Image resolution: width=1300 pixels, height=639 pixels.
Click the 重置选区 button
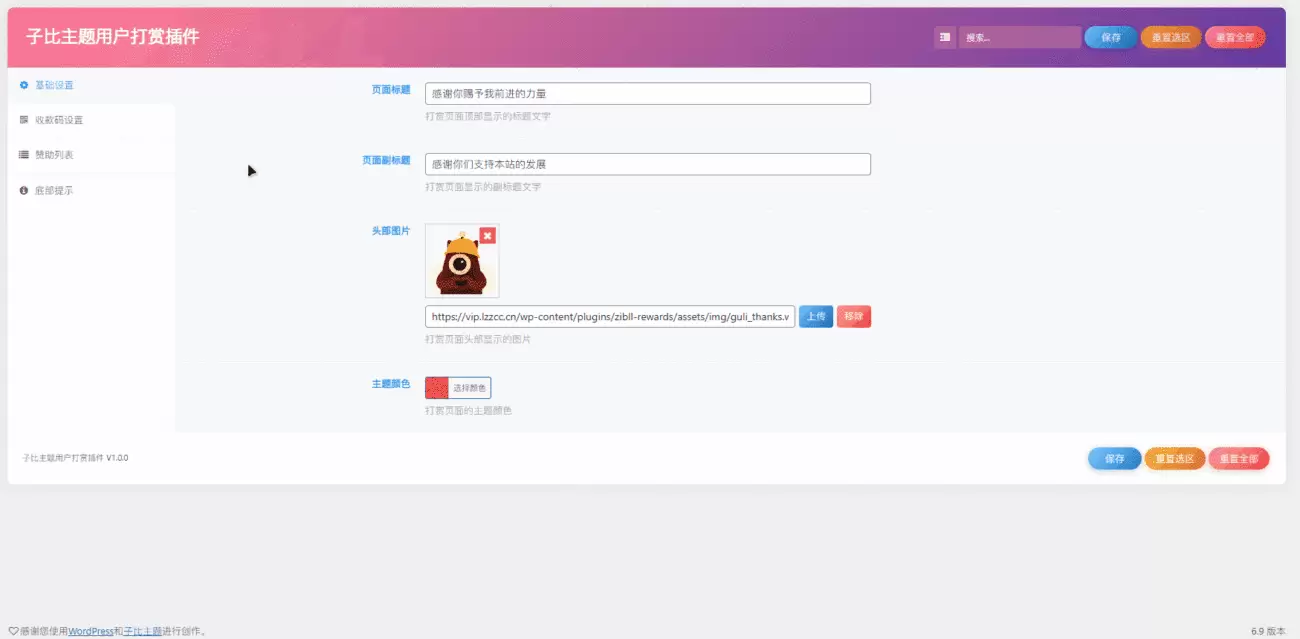click(1170, 37)
